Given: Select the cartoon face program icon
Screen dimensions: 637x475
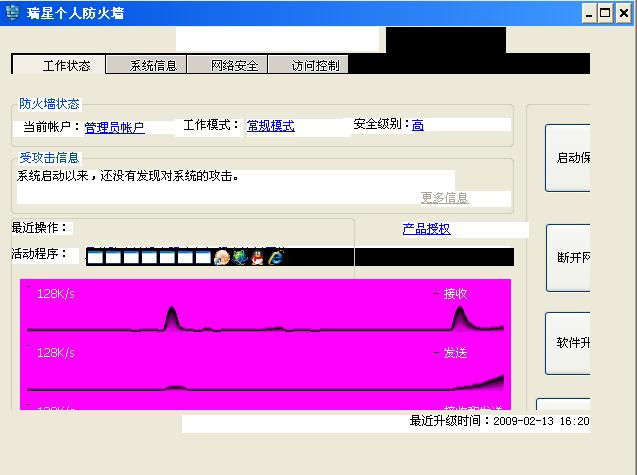Looking at the screenshot, I should click(x=222, y=257).
